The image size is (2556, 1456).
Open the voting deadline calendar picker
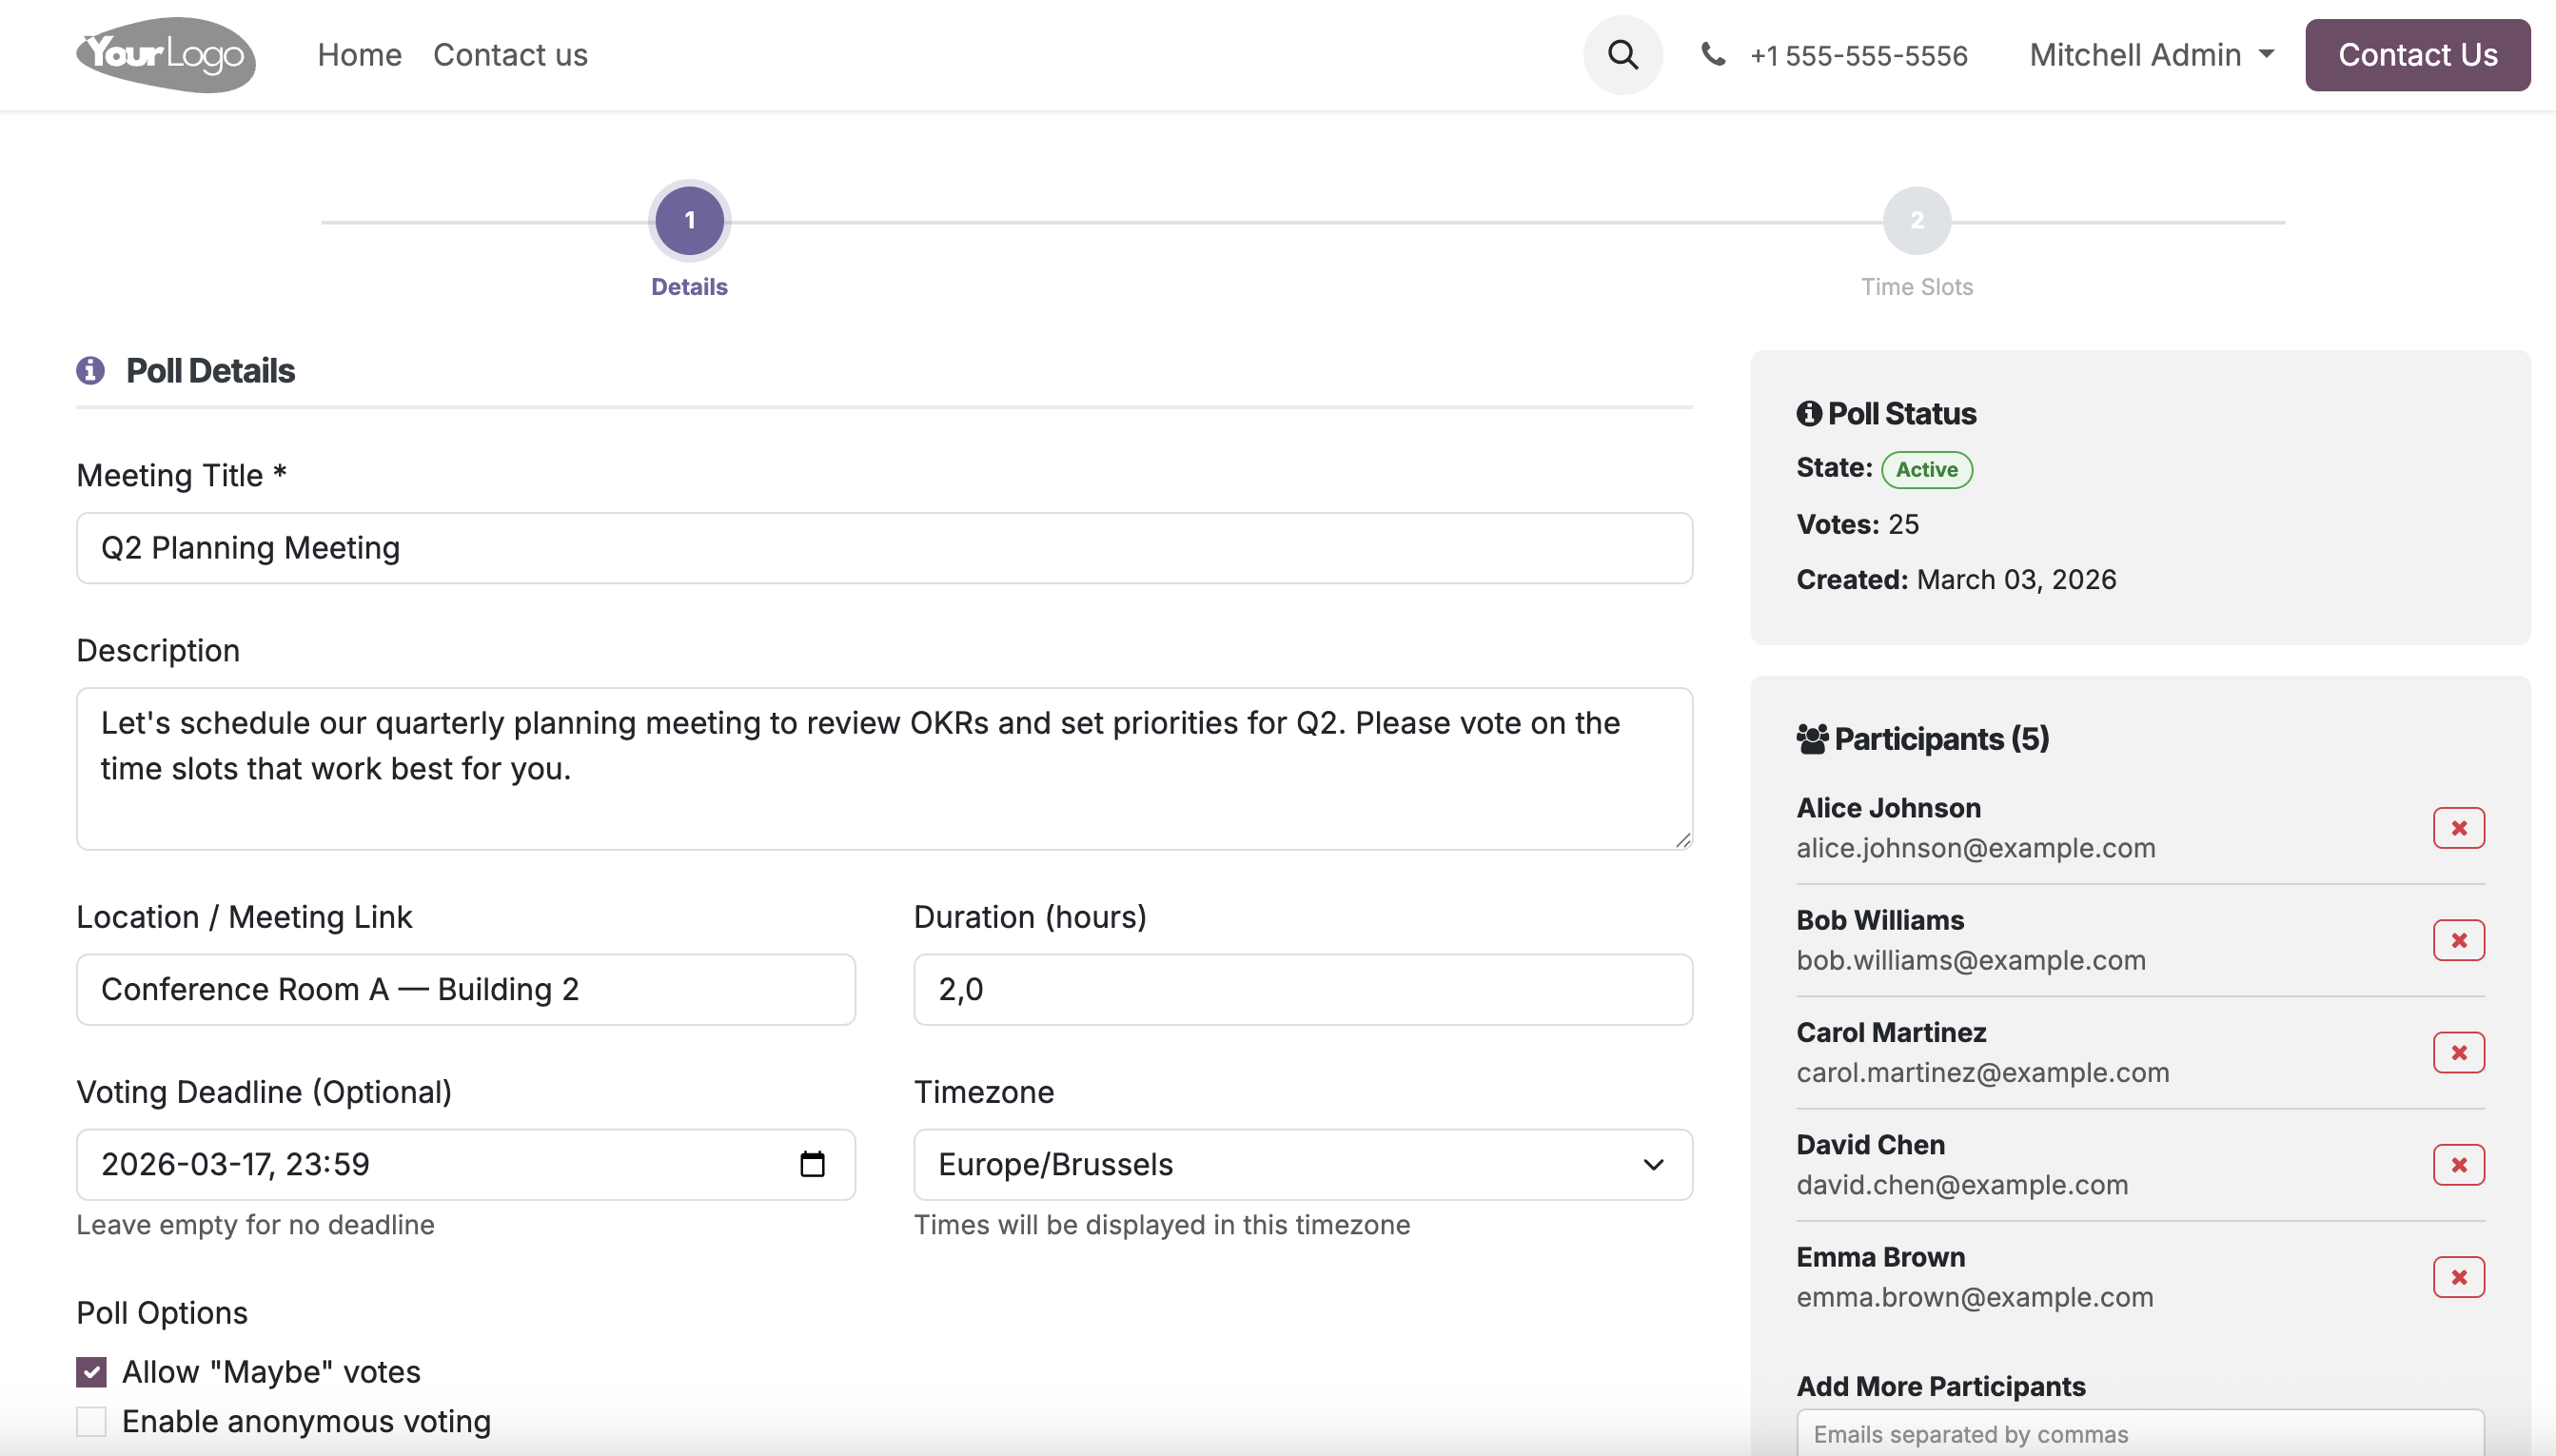(x=812, y=1164)
